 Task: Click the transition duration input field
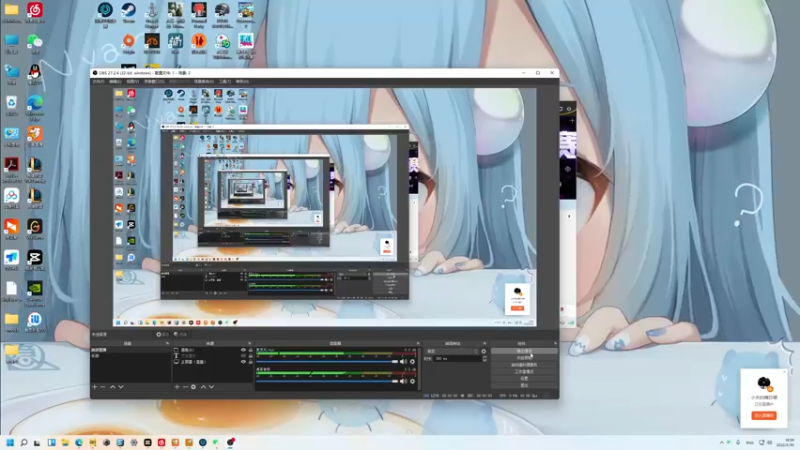(457, 359)
